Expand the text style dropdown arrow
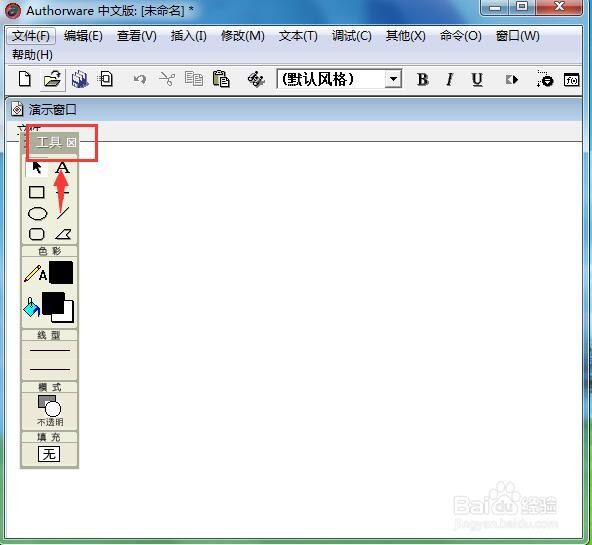 [393, 80]
